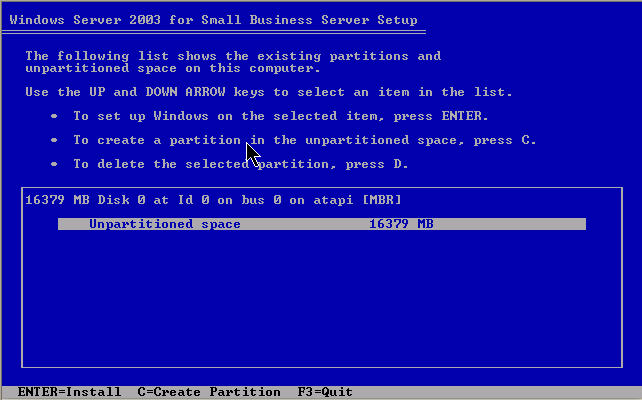
Task: Click the 'press C.' instruction text
Action: tap(504, 140)
